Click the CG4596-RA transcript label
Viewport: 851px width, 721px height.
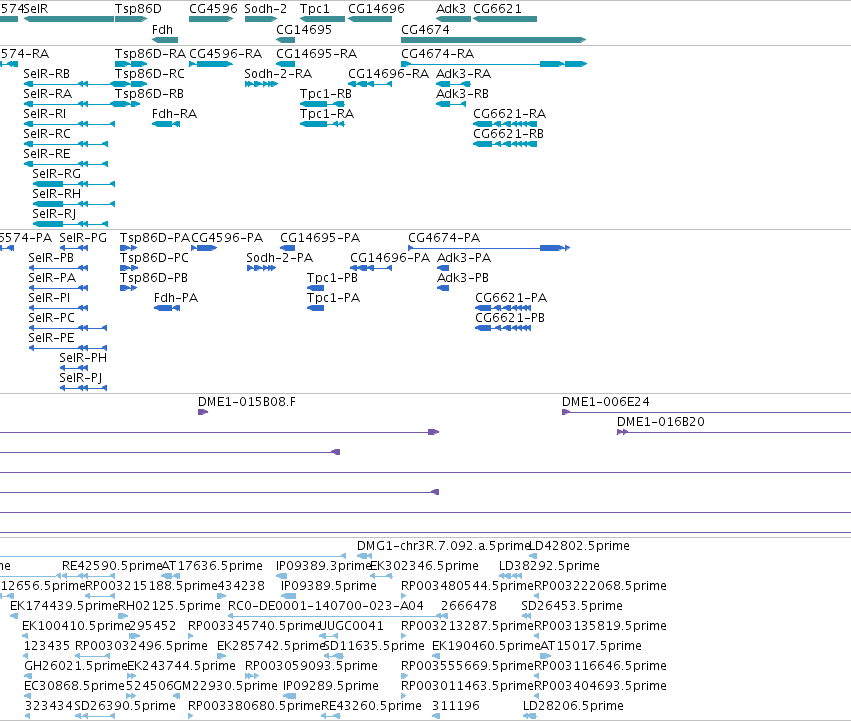click(225, 53)
